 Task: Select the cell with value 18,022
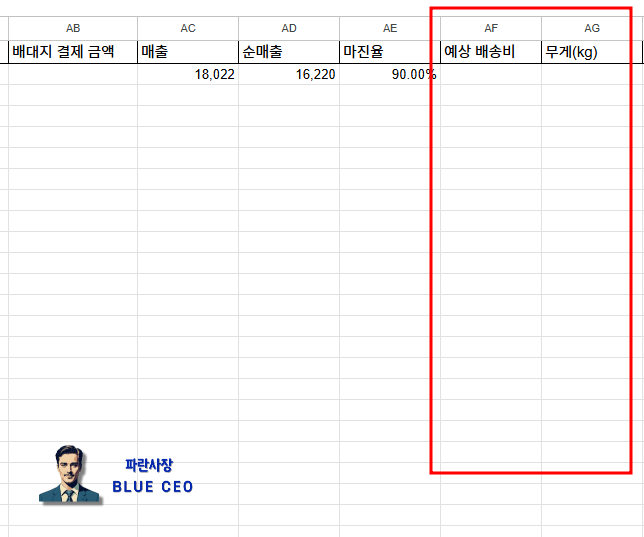(x=188, y=74)
